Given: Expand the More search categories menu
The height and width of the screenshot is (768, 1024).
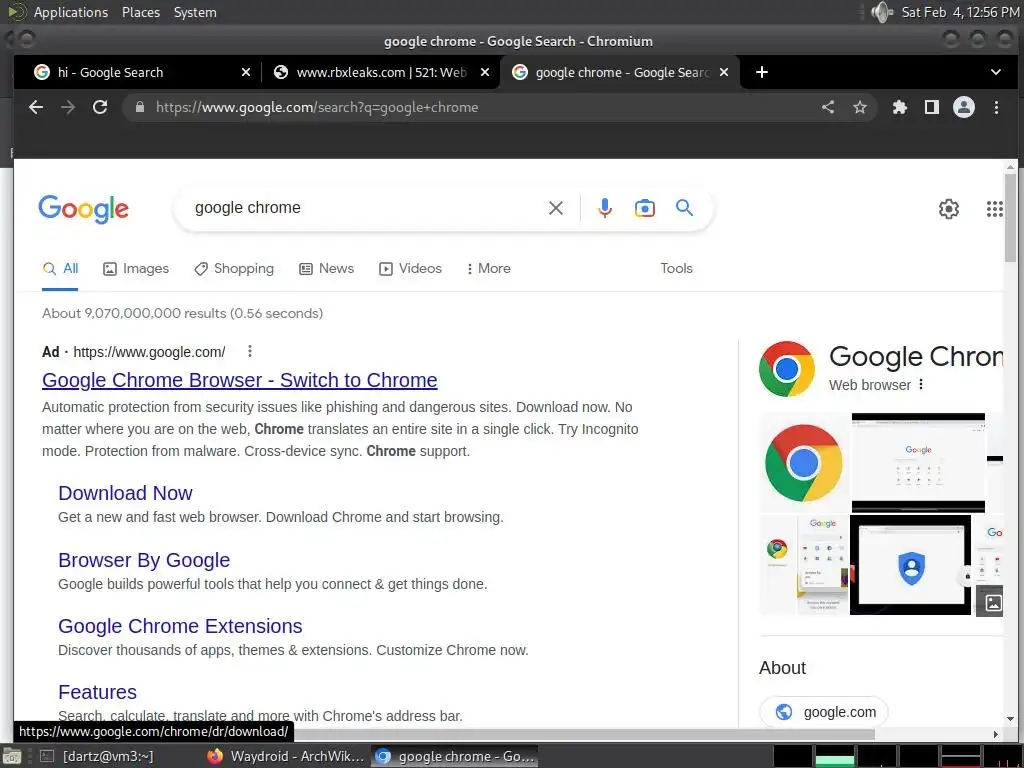Looking at the screenshot, I should coord(488,268).
